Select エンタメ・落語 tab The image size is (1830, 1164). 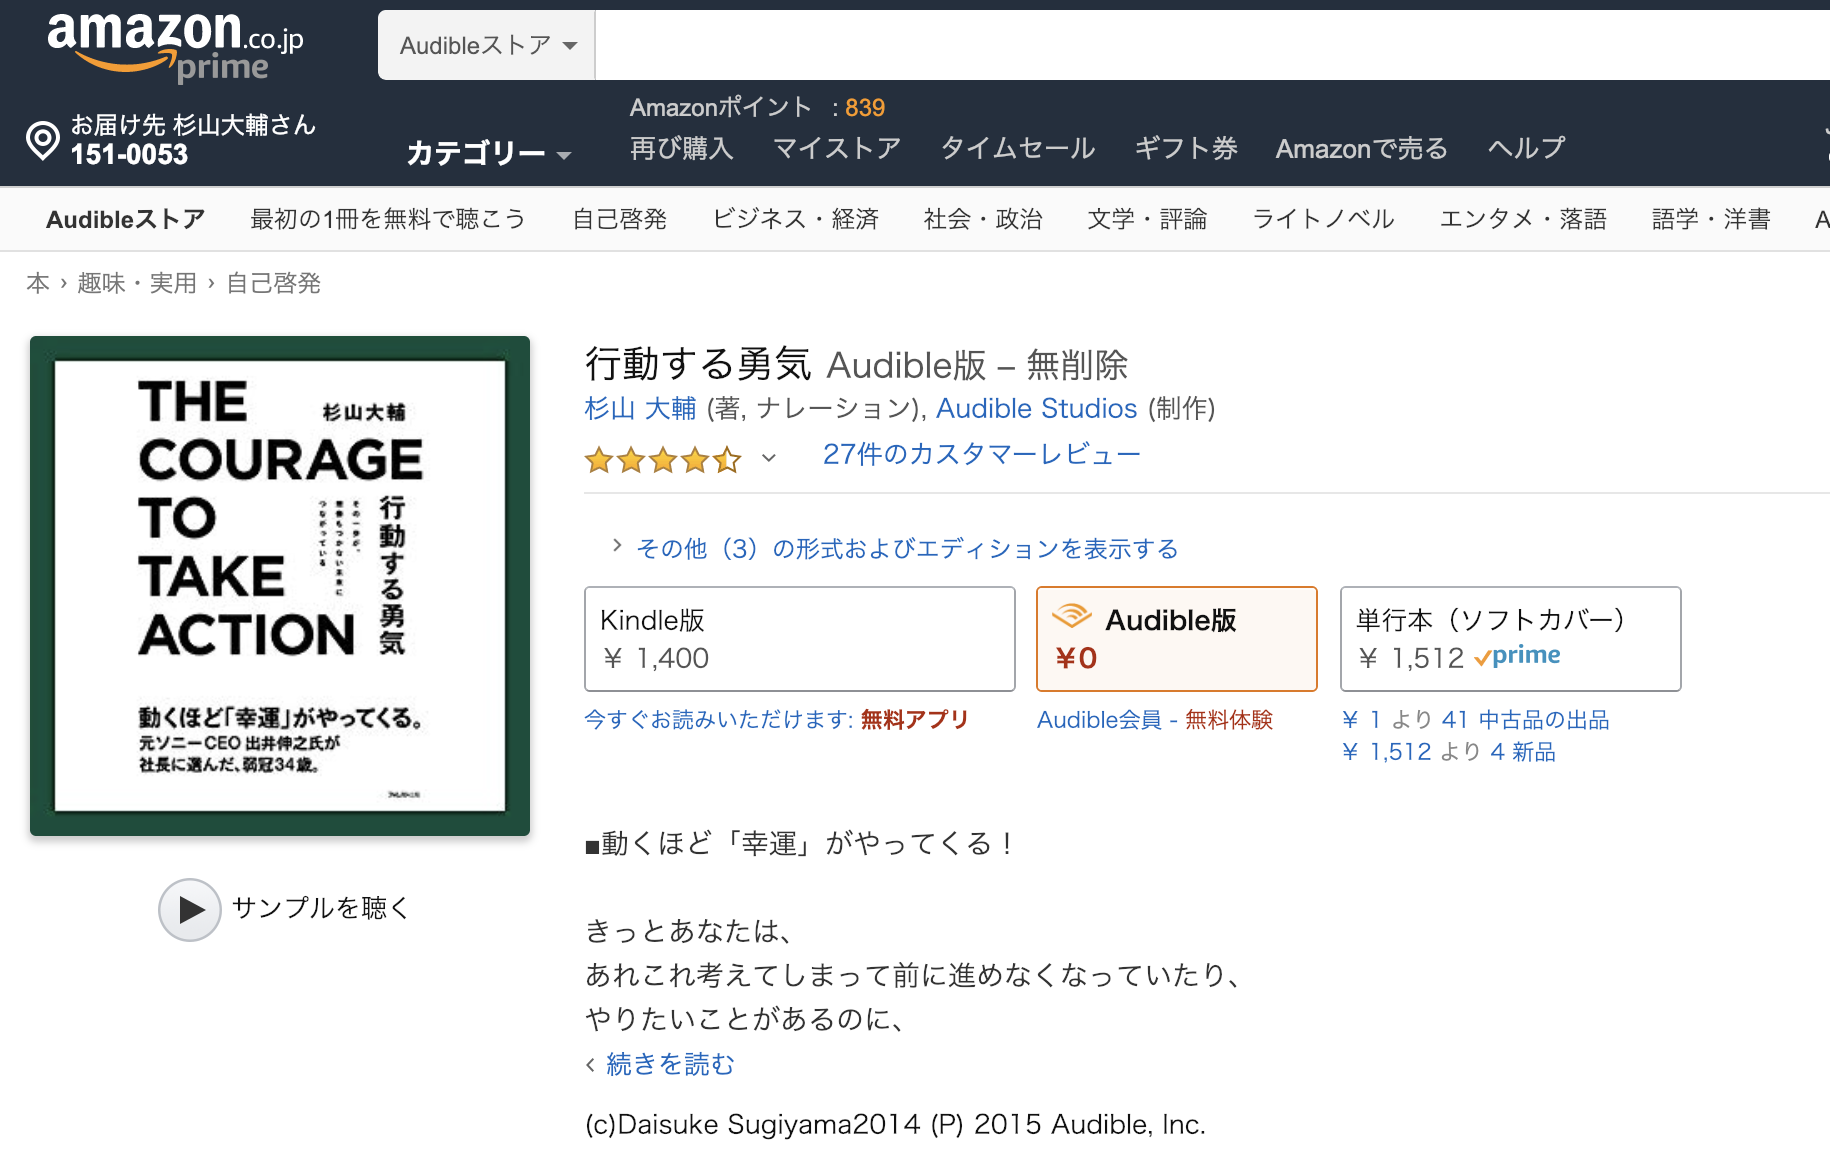[x=1523, y=219]
